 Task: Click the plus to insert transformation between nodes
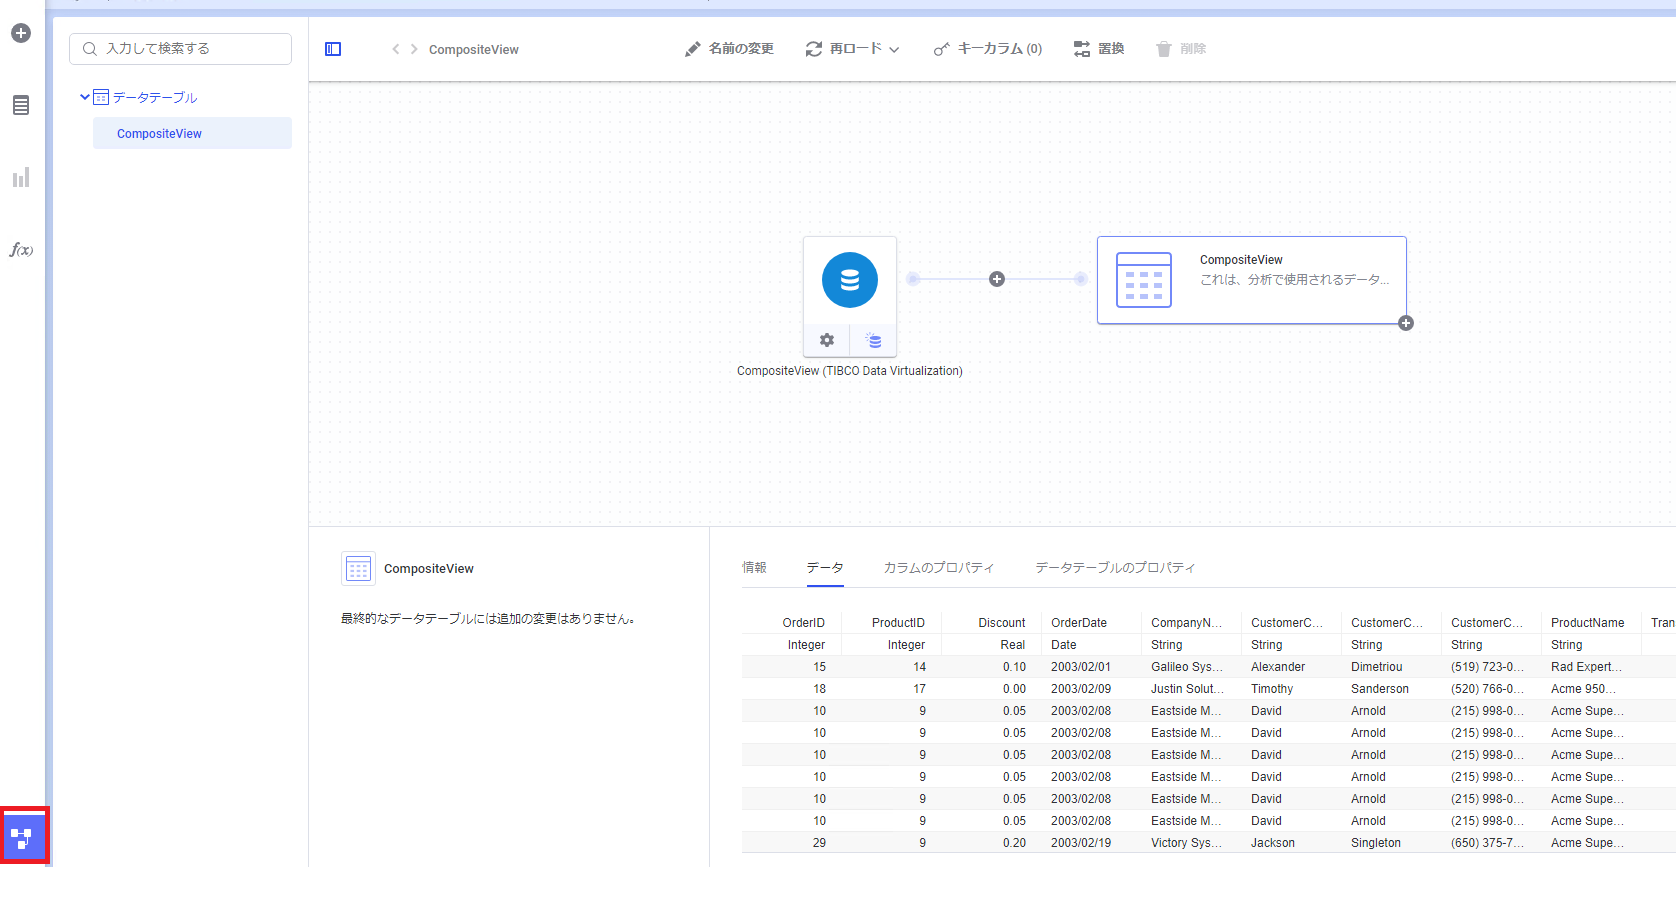coord(997,279)
